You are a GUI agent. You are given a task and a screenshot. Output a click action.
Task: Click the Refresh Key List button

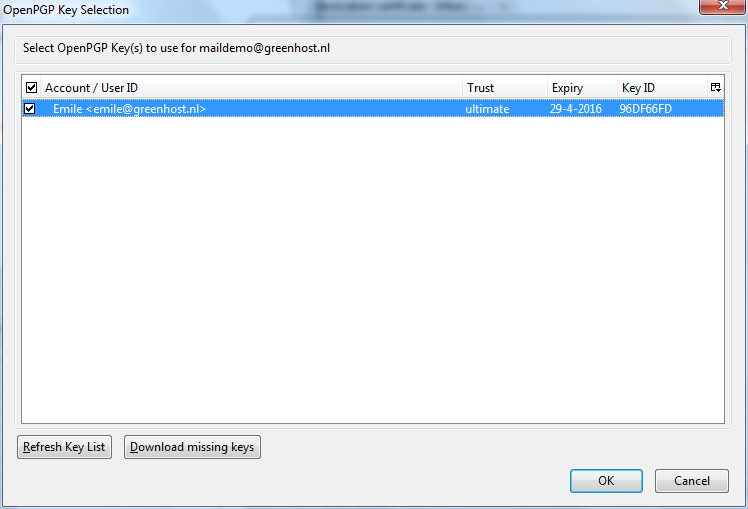[x=64, y=447]
